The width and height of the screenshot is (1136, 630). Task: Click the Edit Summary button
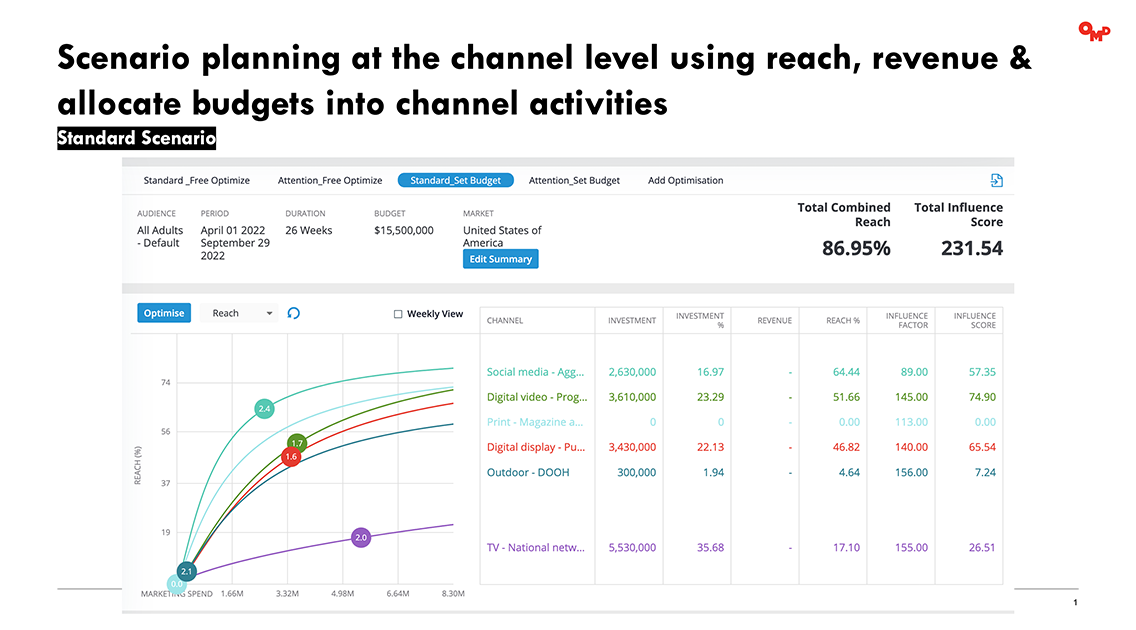tap(500, 258)
